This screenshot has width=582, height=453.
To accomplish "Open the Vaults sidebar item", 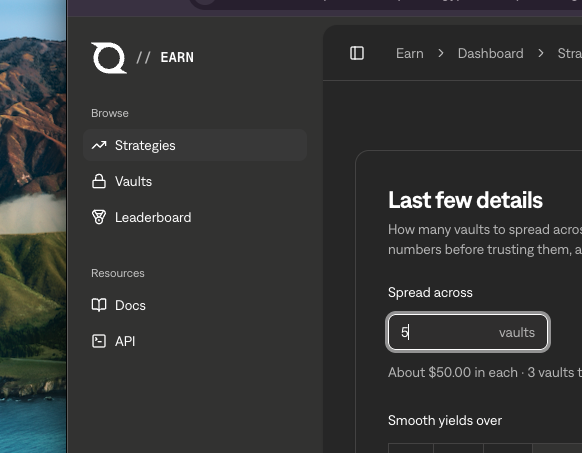I will point(195,181).
